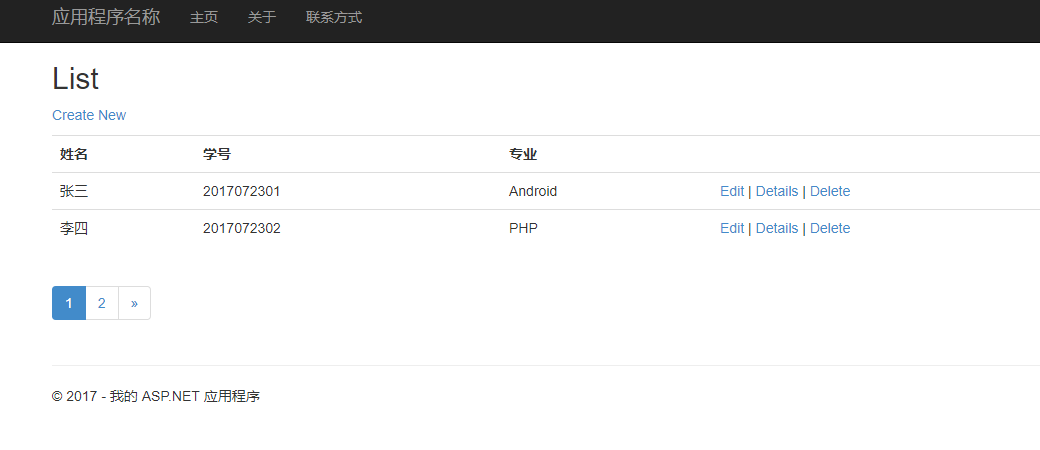Viewport: 1040px width, 450px height.
Task: Click the 学号 column header
Action: 217,155
